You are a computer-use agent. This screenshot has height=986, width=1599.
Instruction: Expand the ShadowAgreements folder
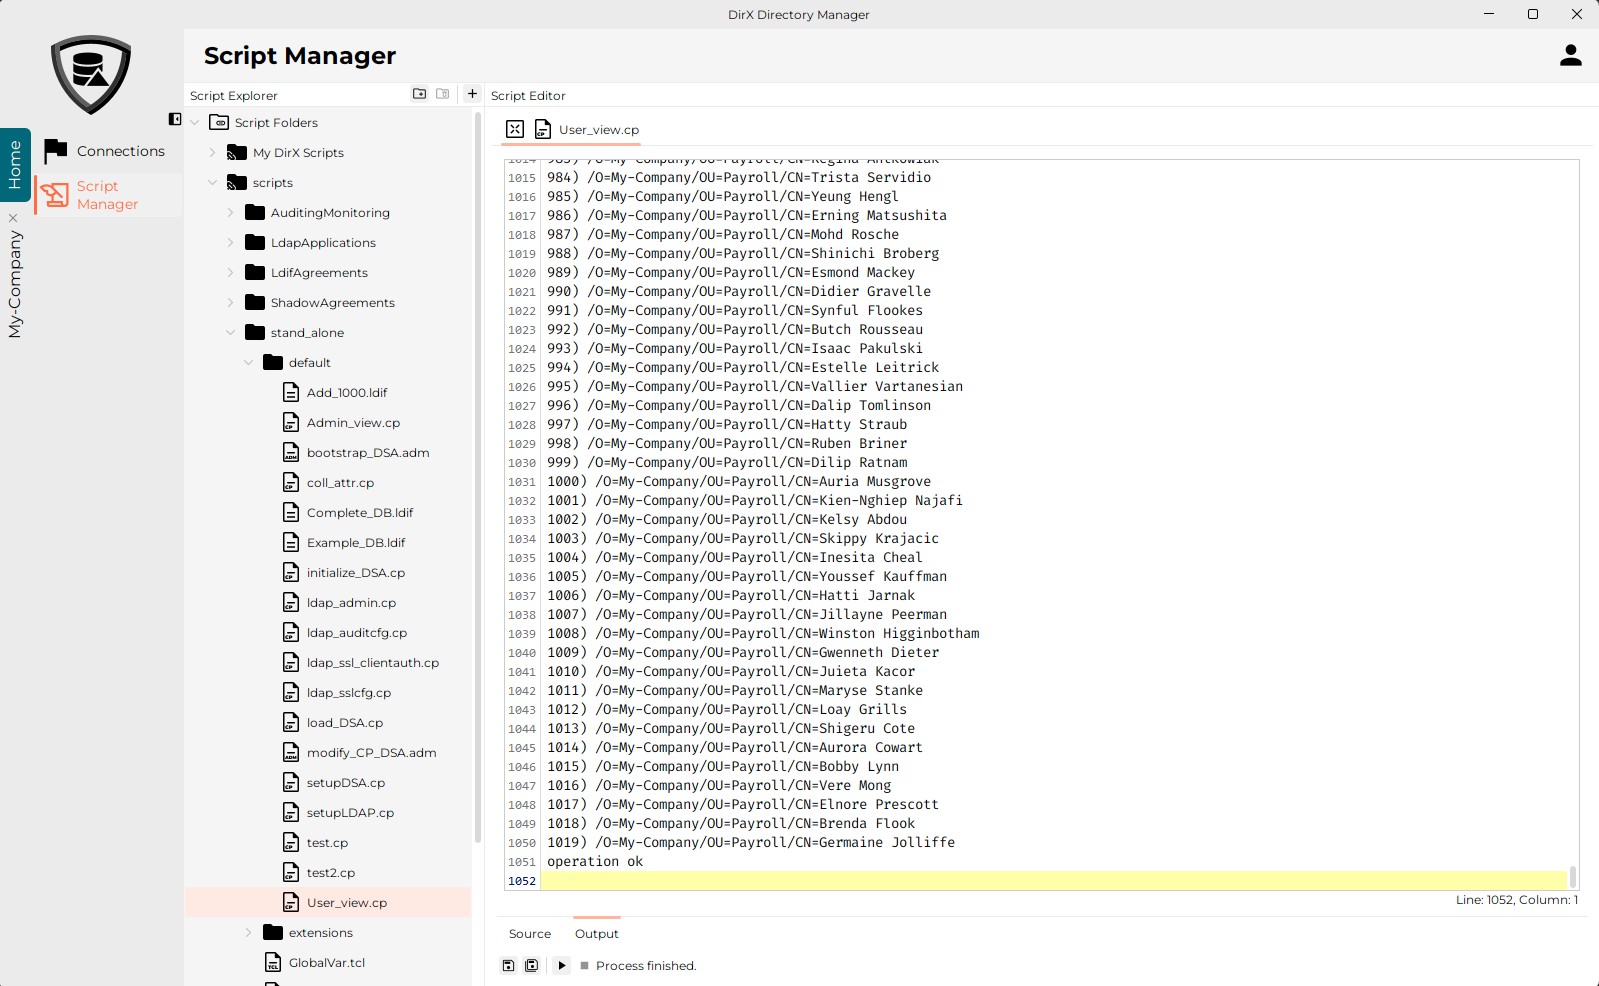pos(230,303)
